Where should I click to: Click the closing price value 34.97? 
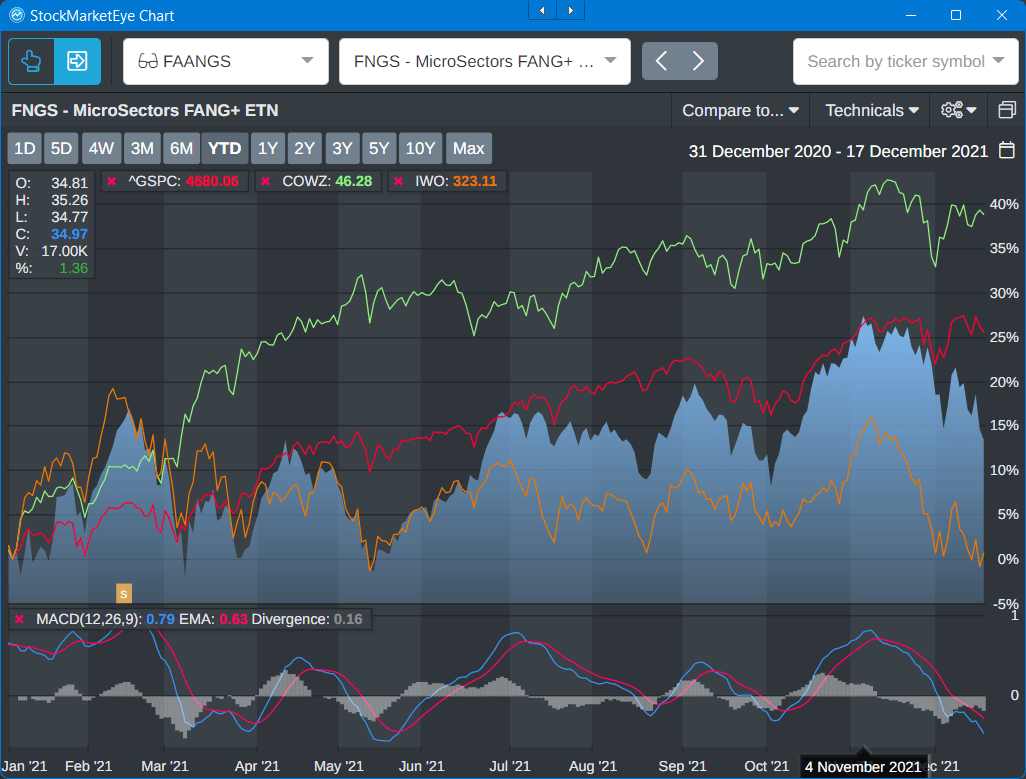69,234
